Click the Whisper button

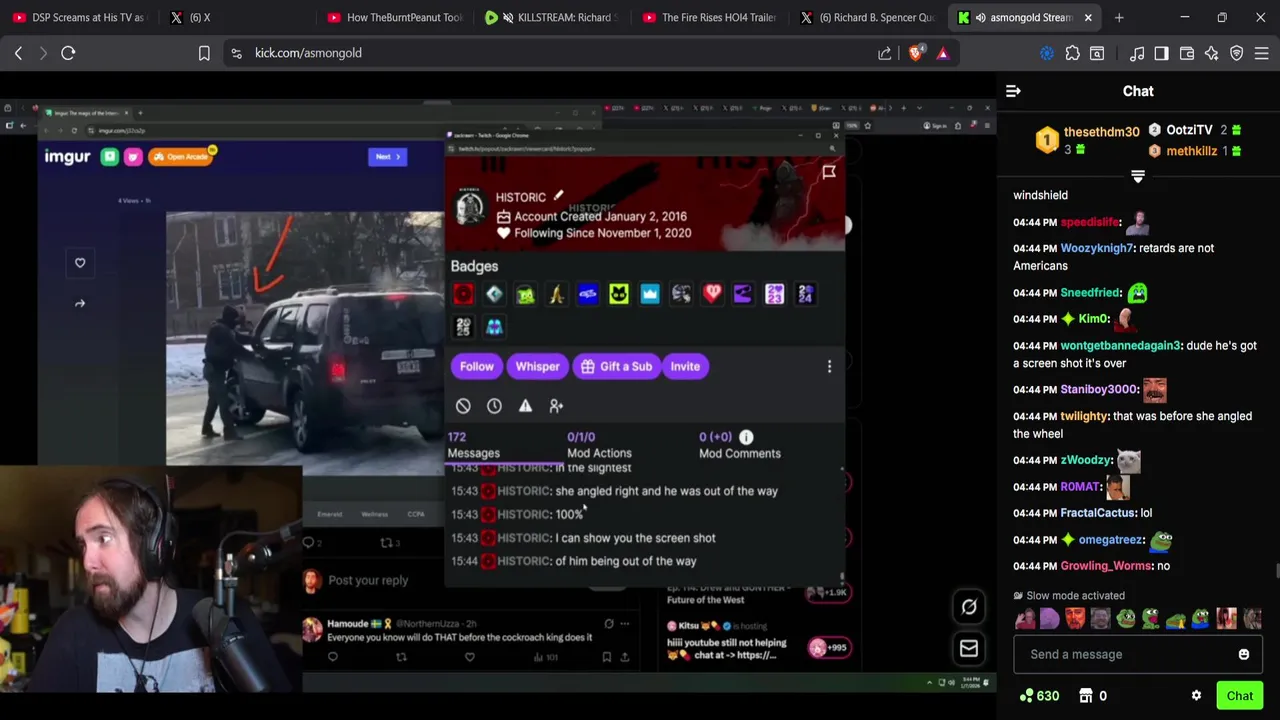point(537,366)
